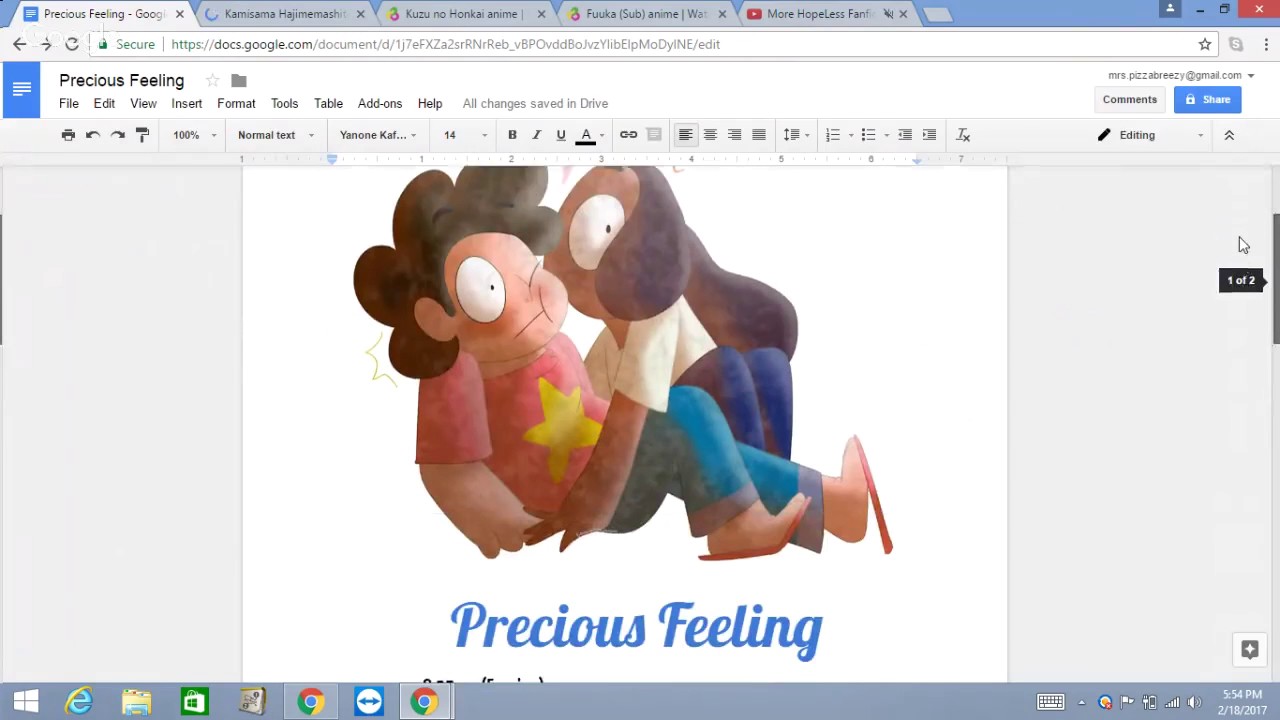The image size is (1280, 720).
Task: Open the move-to-folder icon
Action: click(x=238, y=81)
